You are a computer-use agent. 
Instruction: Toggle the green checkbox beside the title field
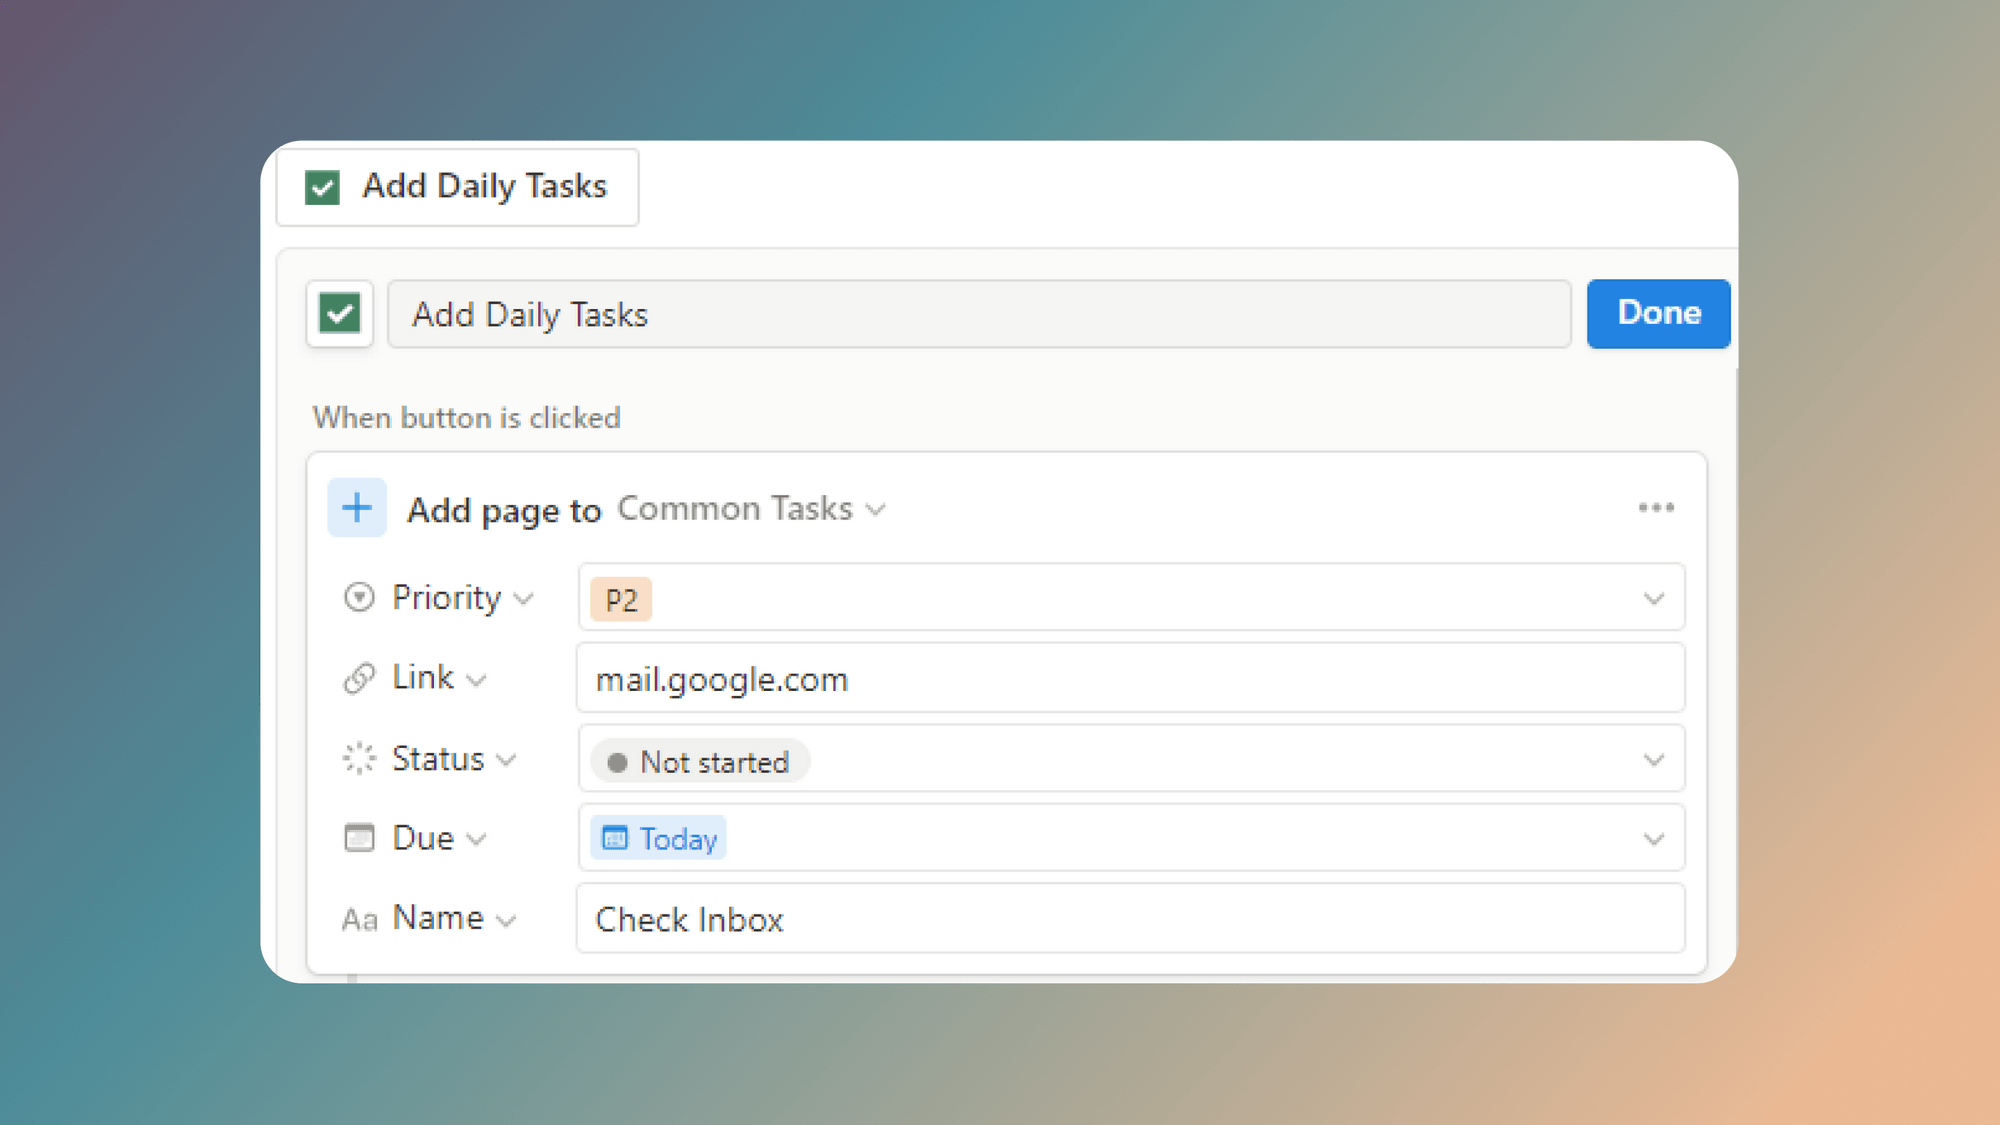pyautogui.click(x=339, y=314)
